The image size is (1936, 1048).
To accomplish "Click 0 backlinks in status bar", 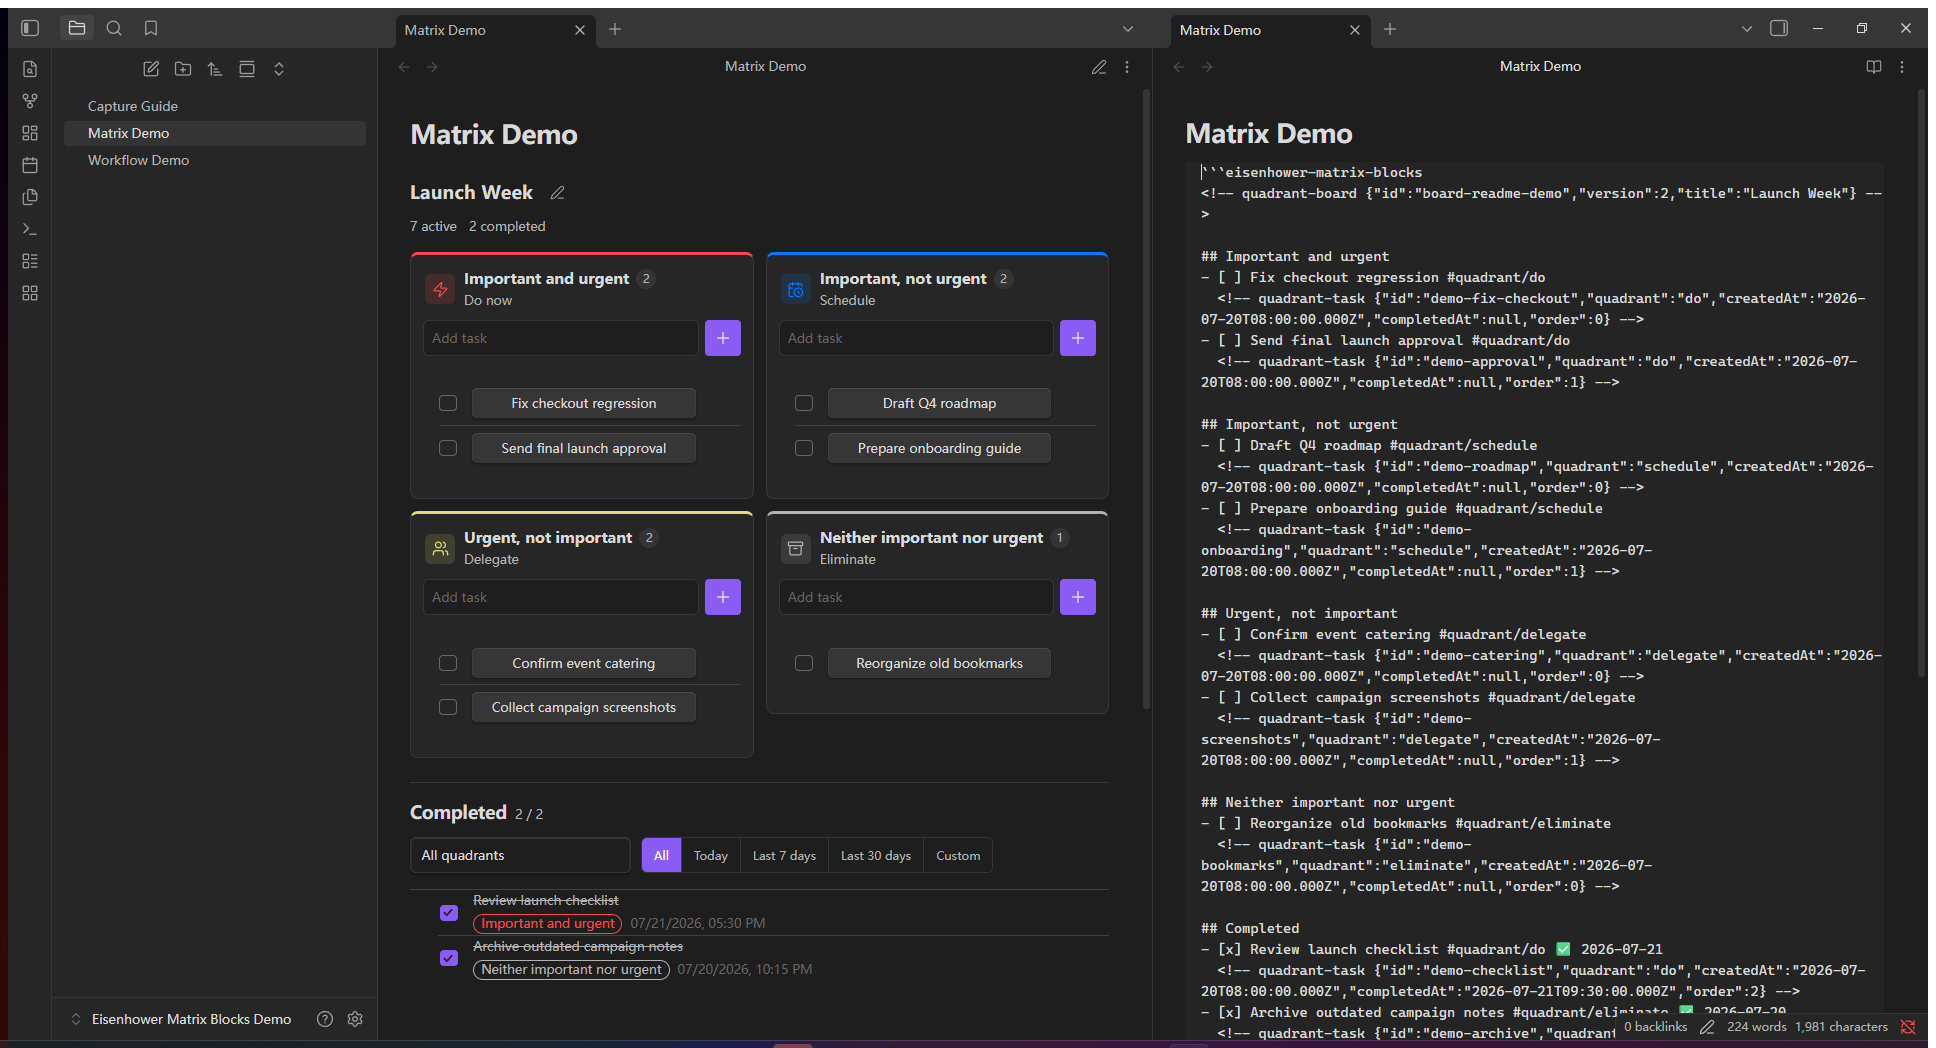I will (x=1655, y=1027).
